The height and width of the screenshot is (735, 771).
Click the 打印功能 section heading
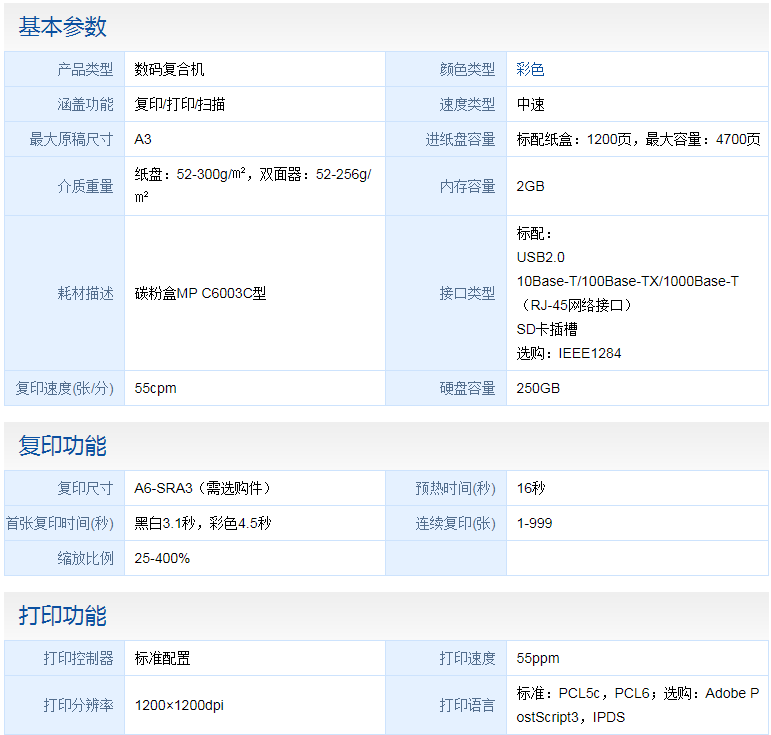coord(62,616)
